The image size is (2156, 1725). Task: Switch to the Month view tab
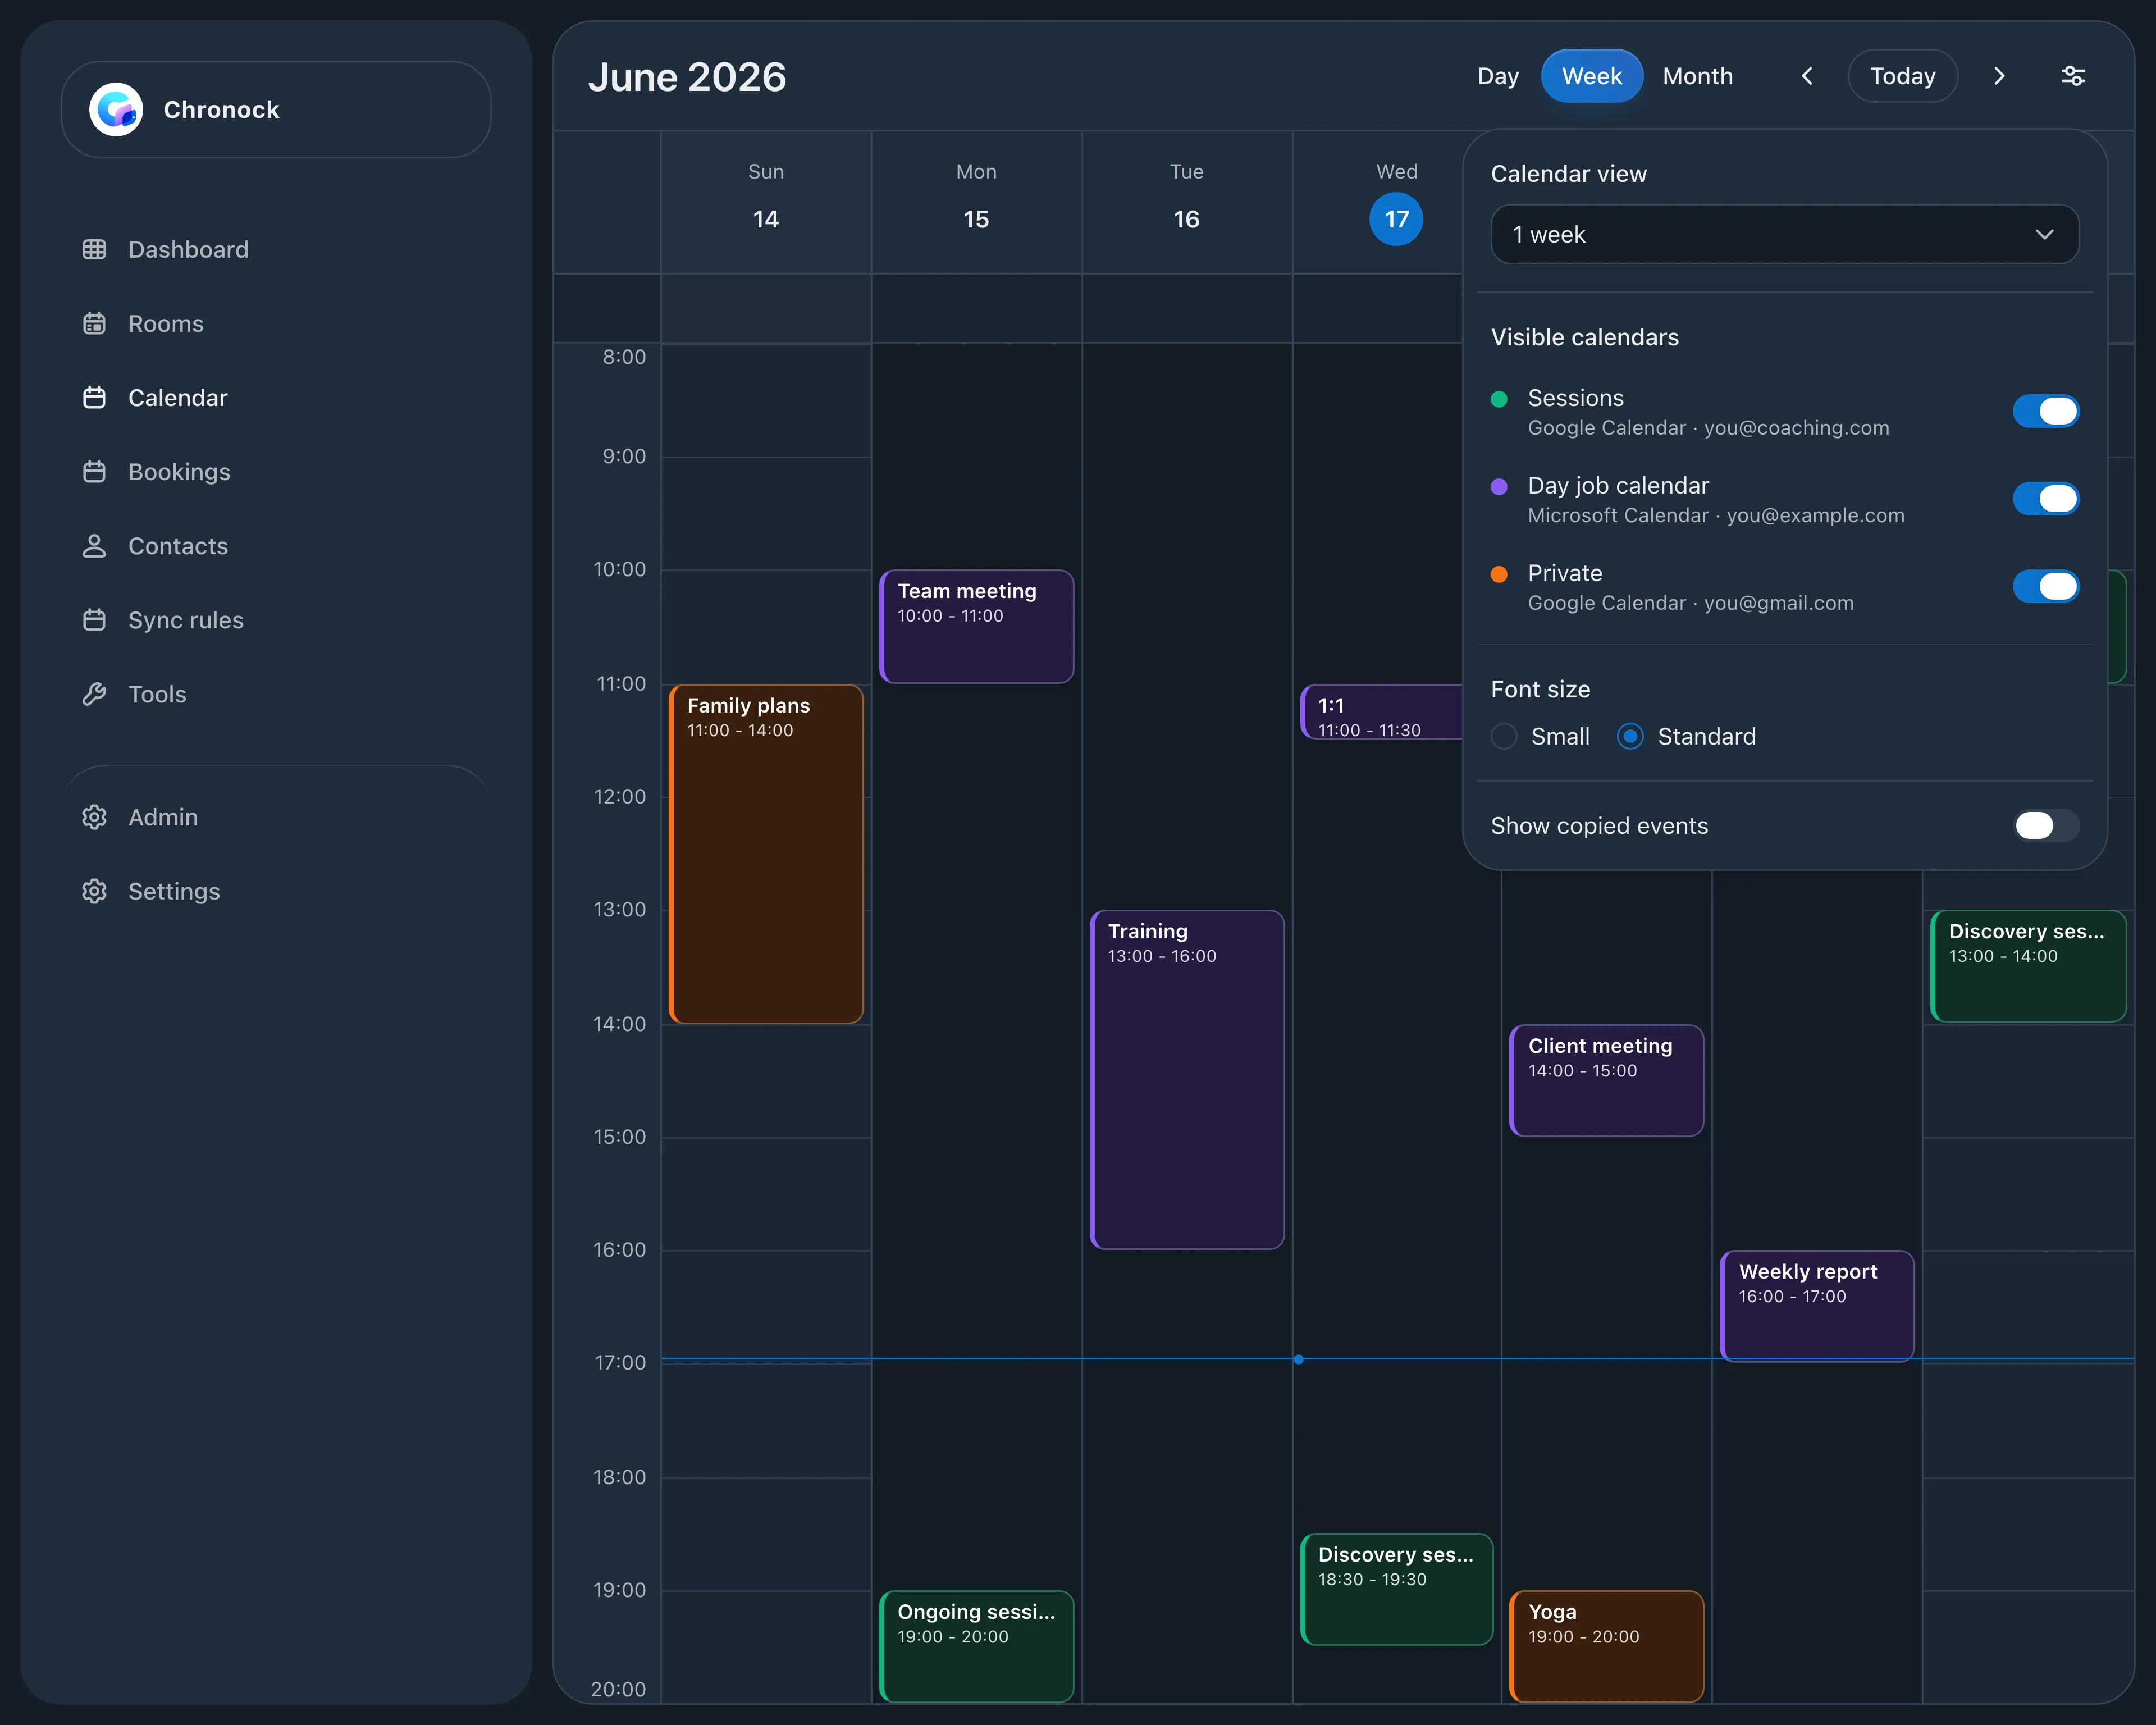[1697, 76]
